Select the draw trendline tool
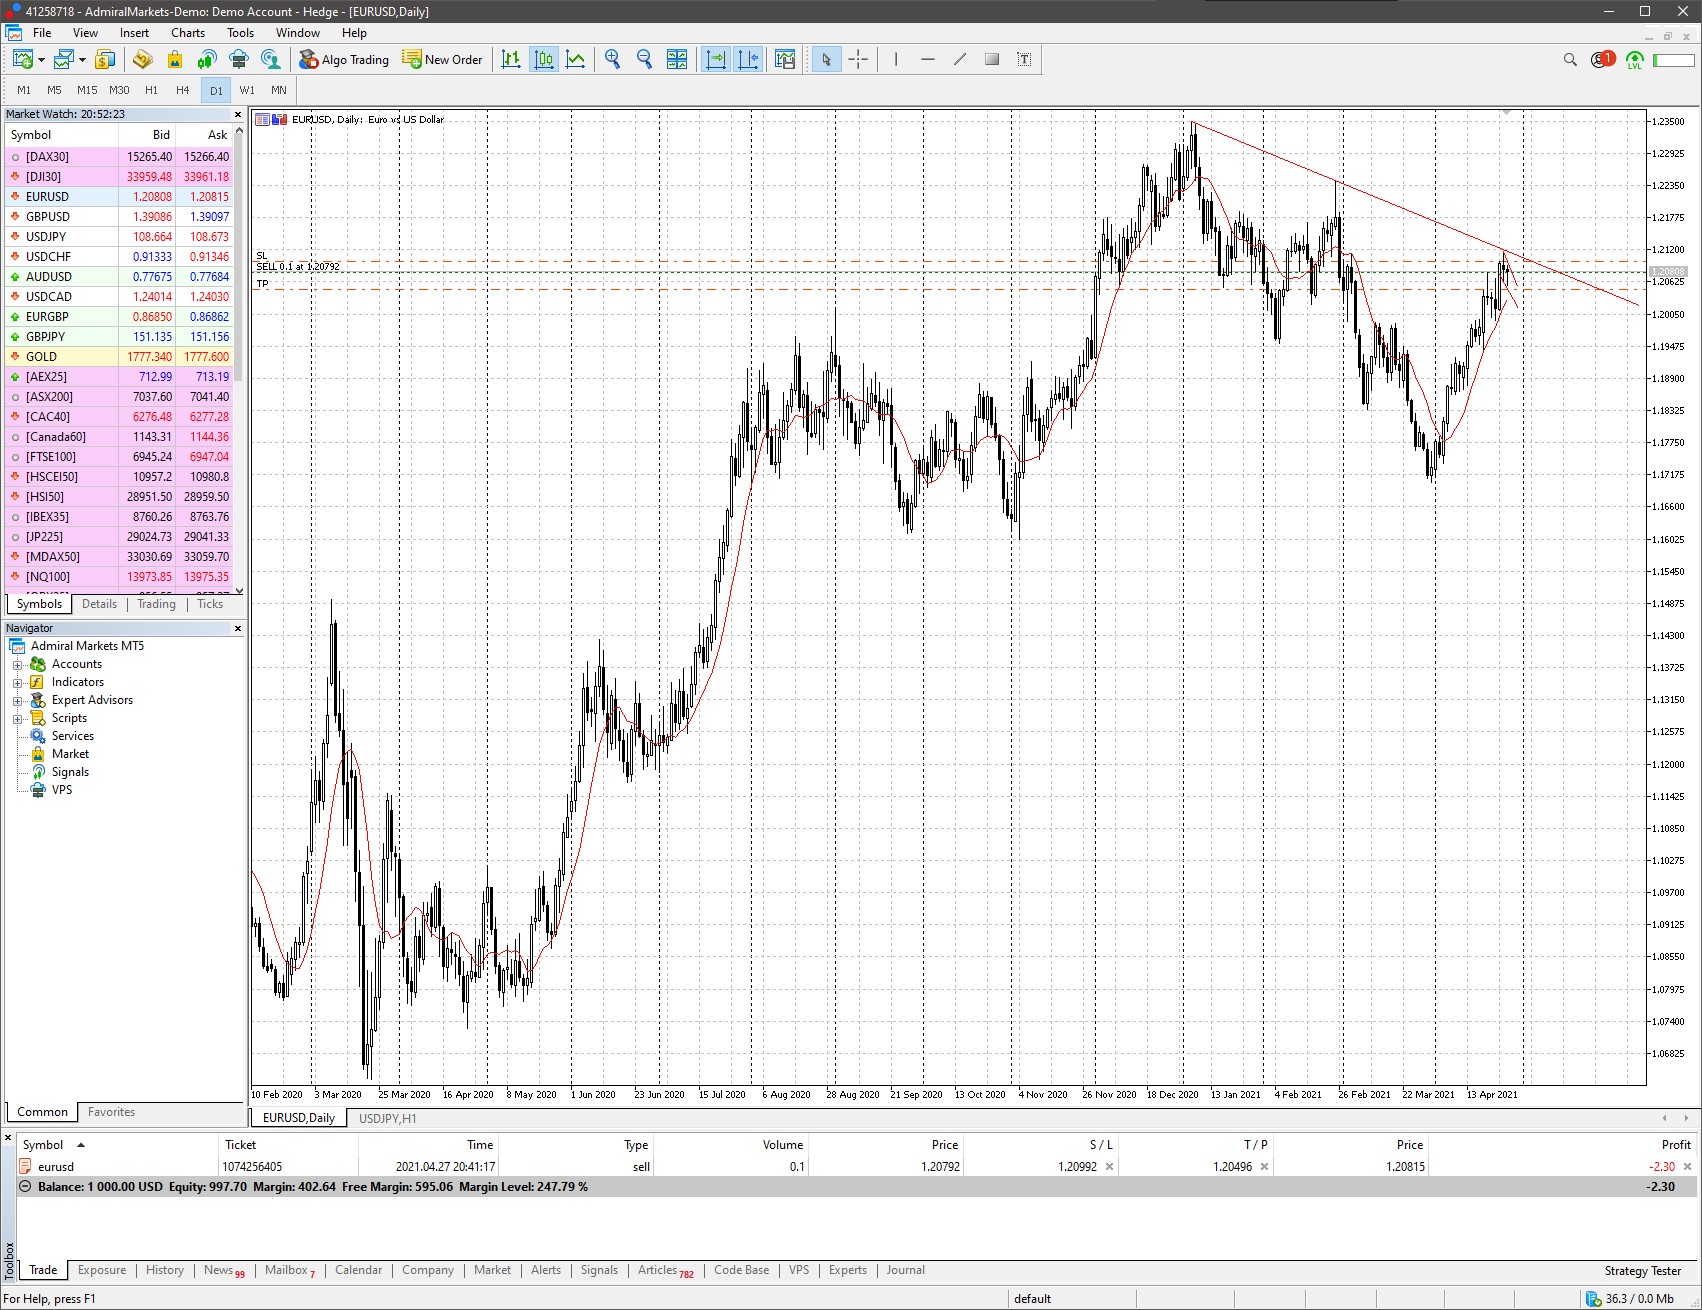Viewport: 1702px width, 1310px height. [x=960, y=60]
